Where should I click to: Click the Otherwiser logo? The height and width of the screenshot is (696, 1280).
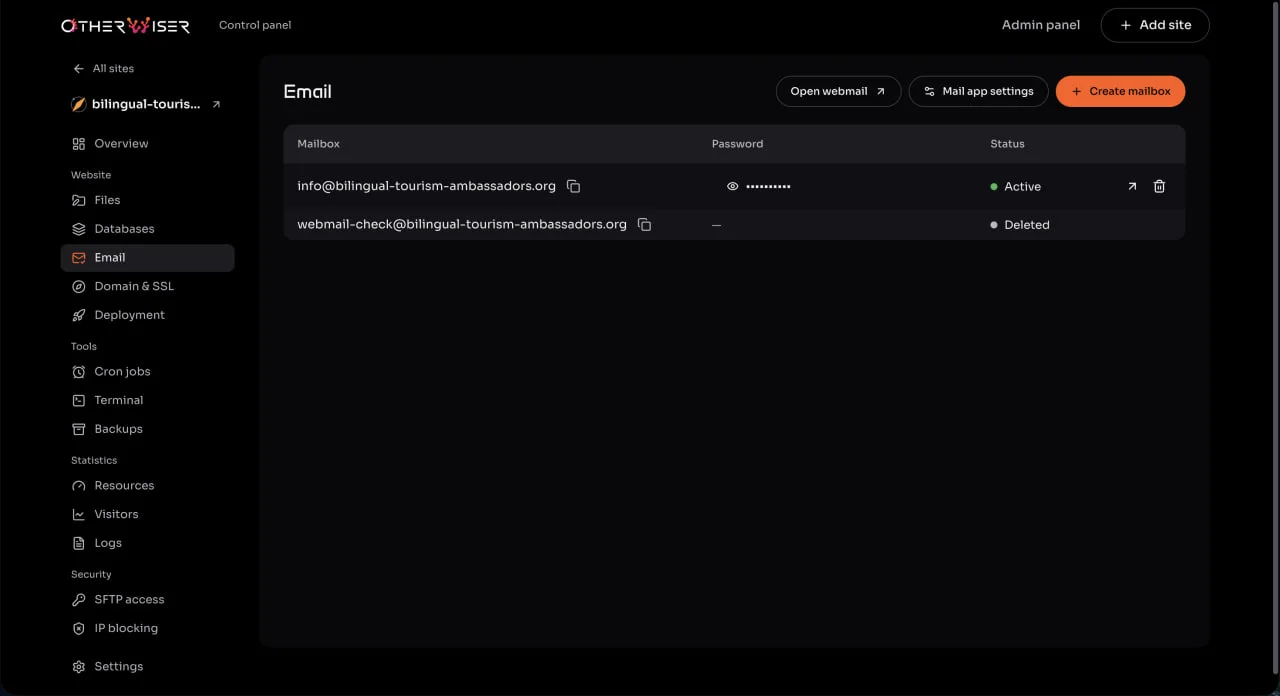(x=125, y=25)
